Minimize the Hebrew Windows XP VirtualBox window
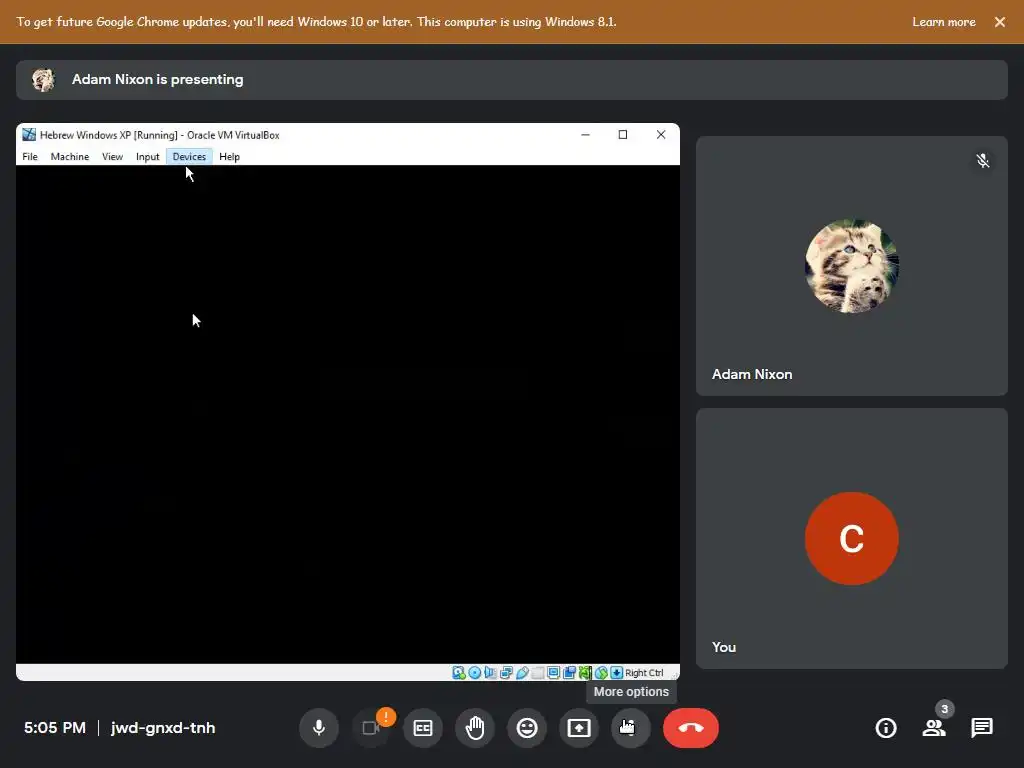The width and height of the screenshot is (1024, 768). 585,135
